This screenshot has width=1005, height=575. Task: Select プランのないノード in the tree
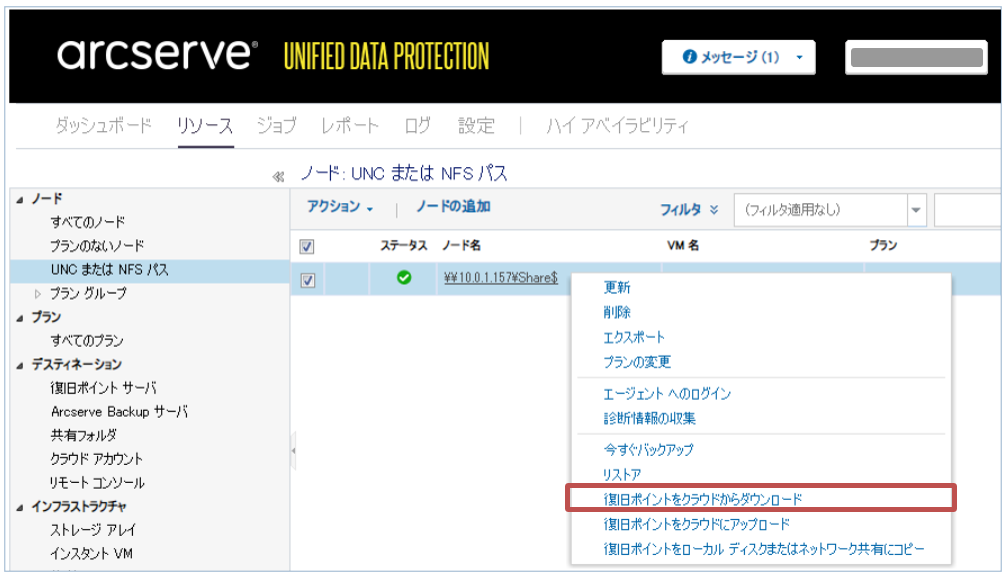click(97, 246)
